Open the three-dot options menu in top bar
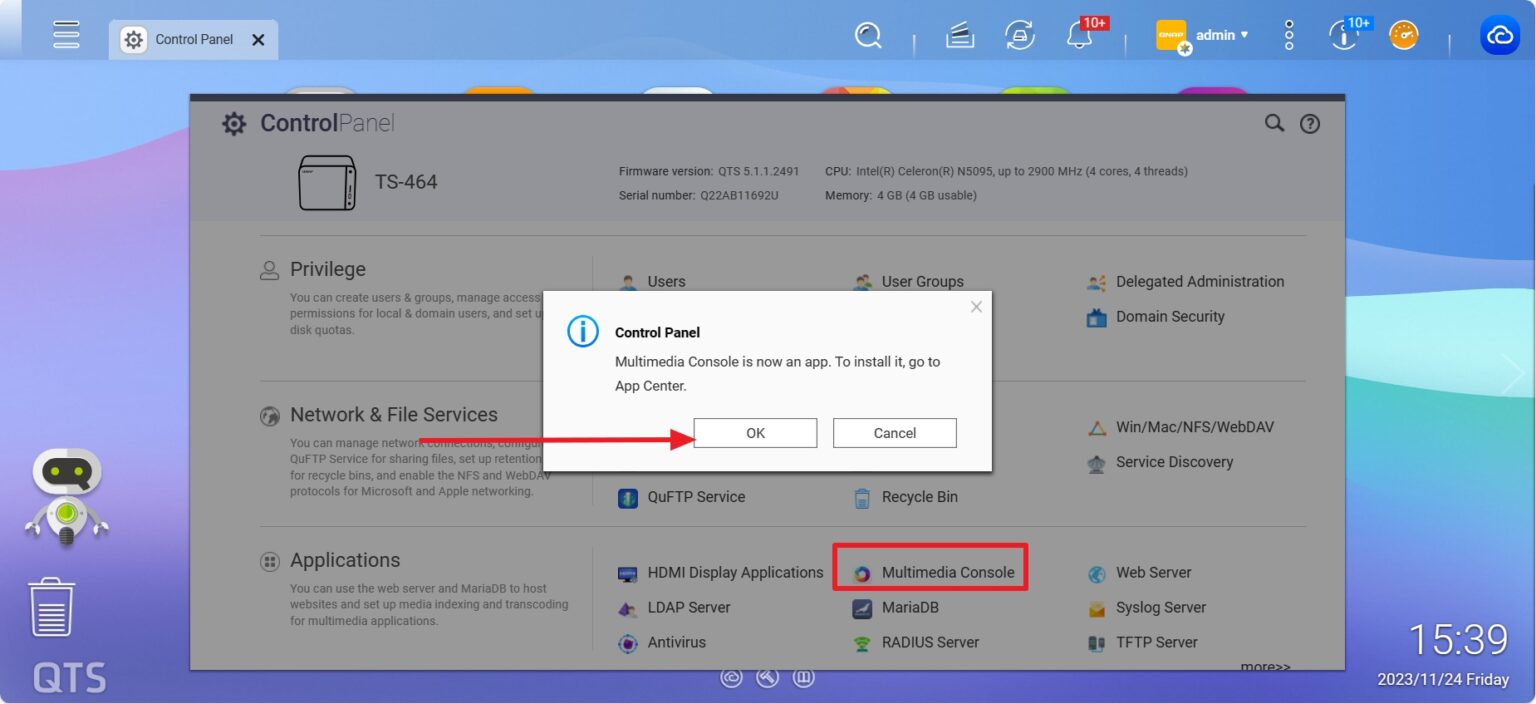Image resolution: width=1536 pixels, height=704 pixels. click(x=1288, y=35)
